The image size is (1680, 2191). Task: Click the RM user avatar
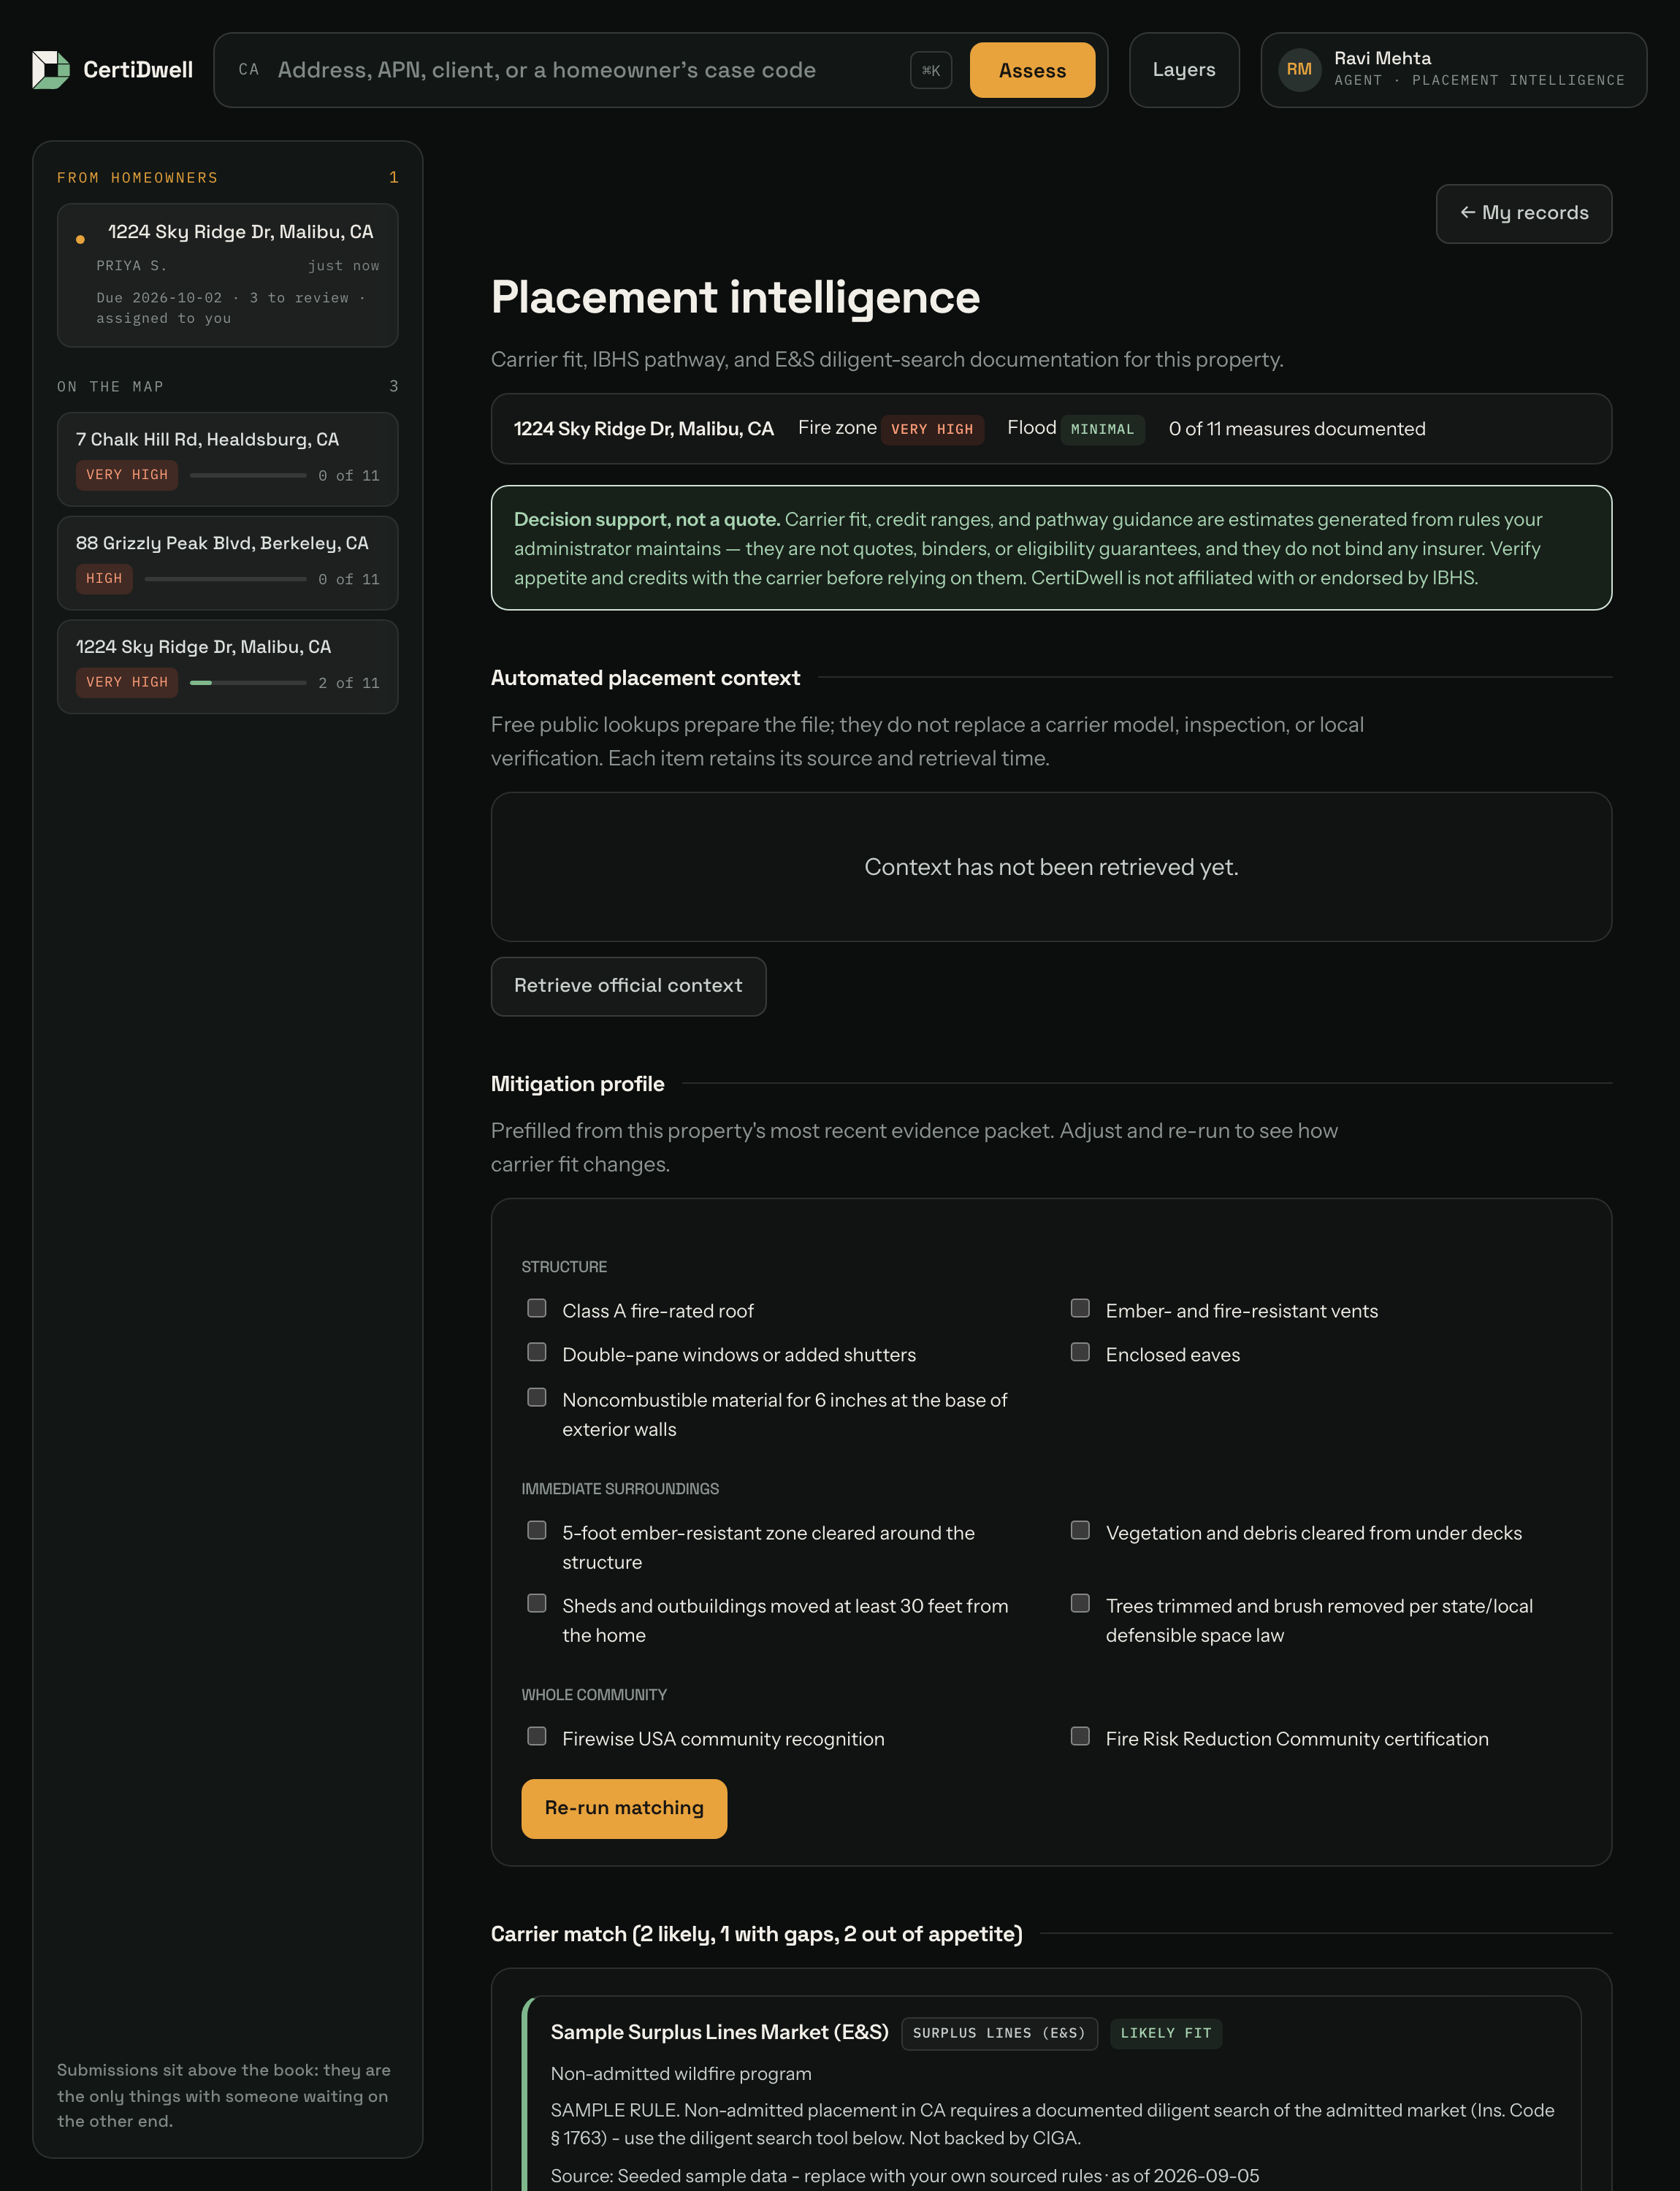pyautogui.click(x=1299, y=70)
